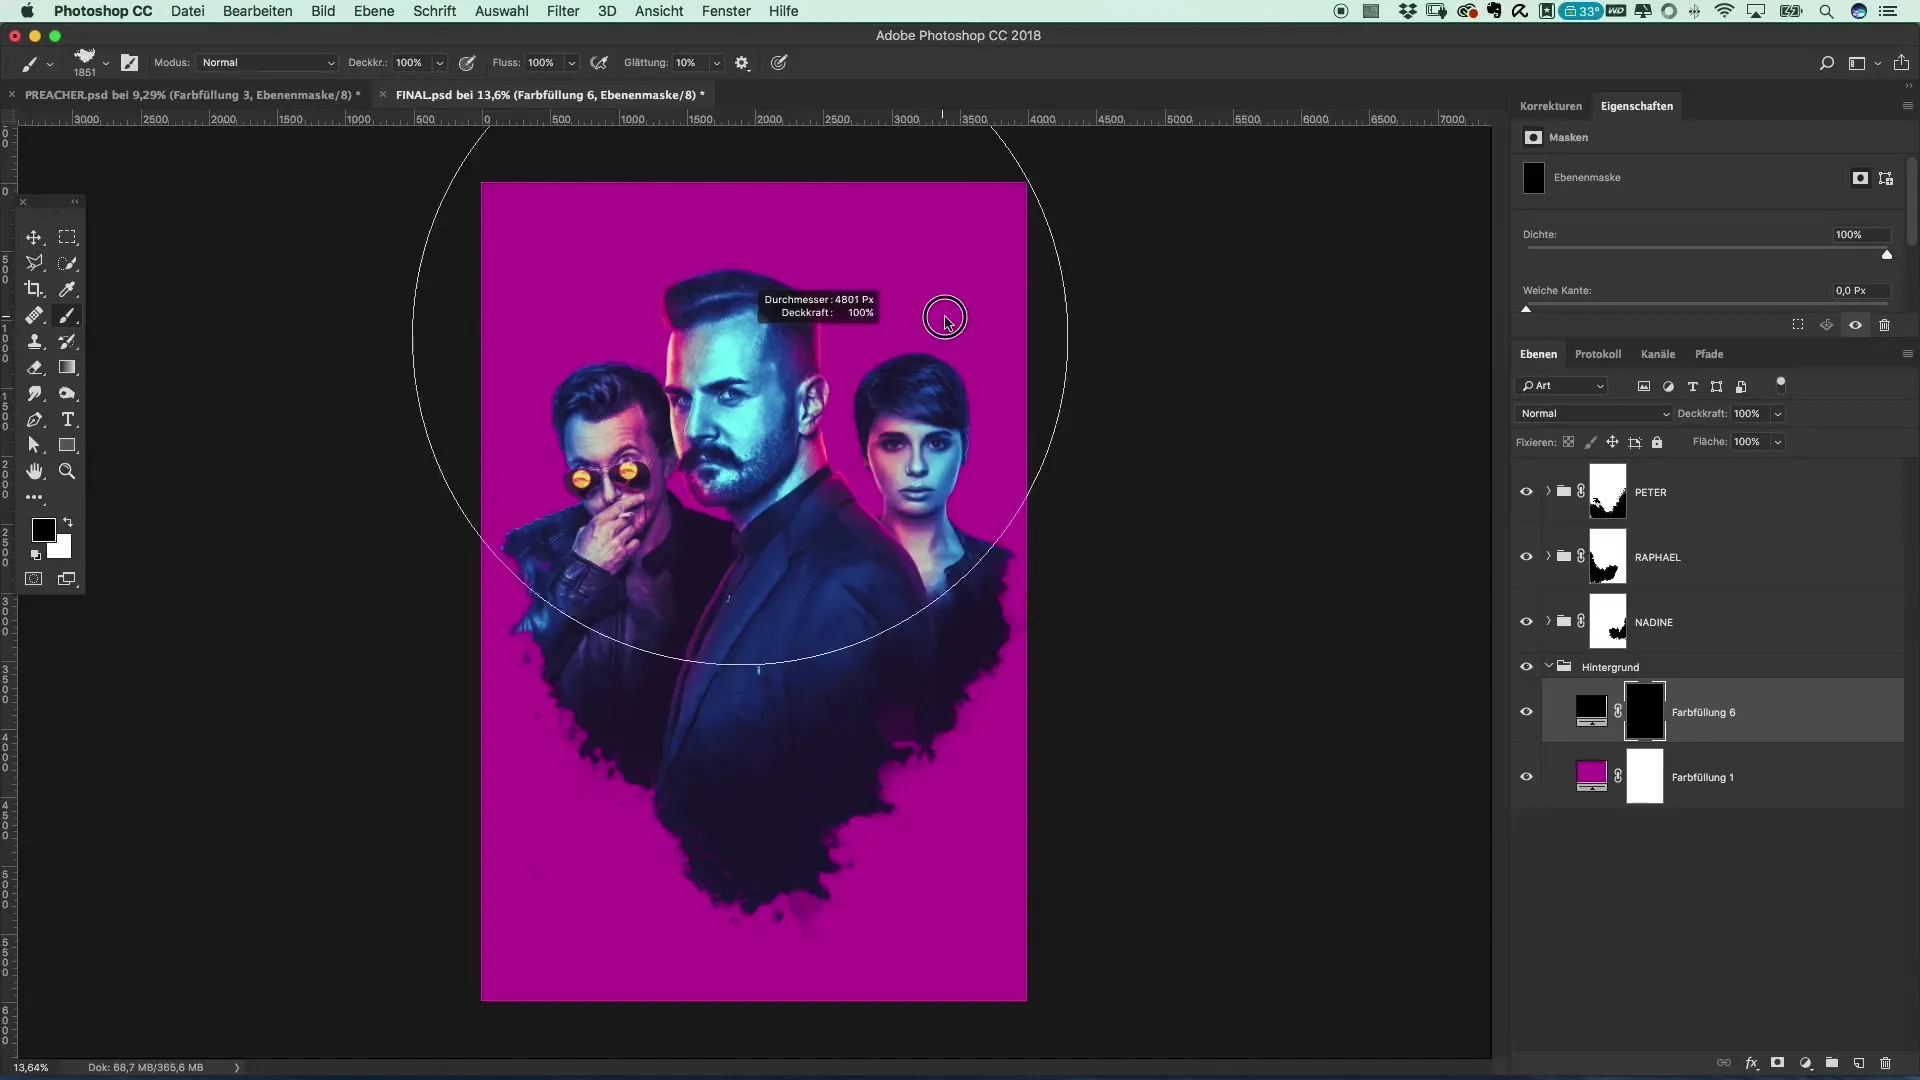This screenshot has height=1080, width=1920.
Task: Toggle Quick Mask mode
Action: pos(34,579)
